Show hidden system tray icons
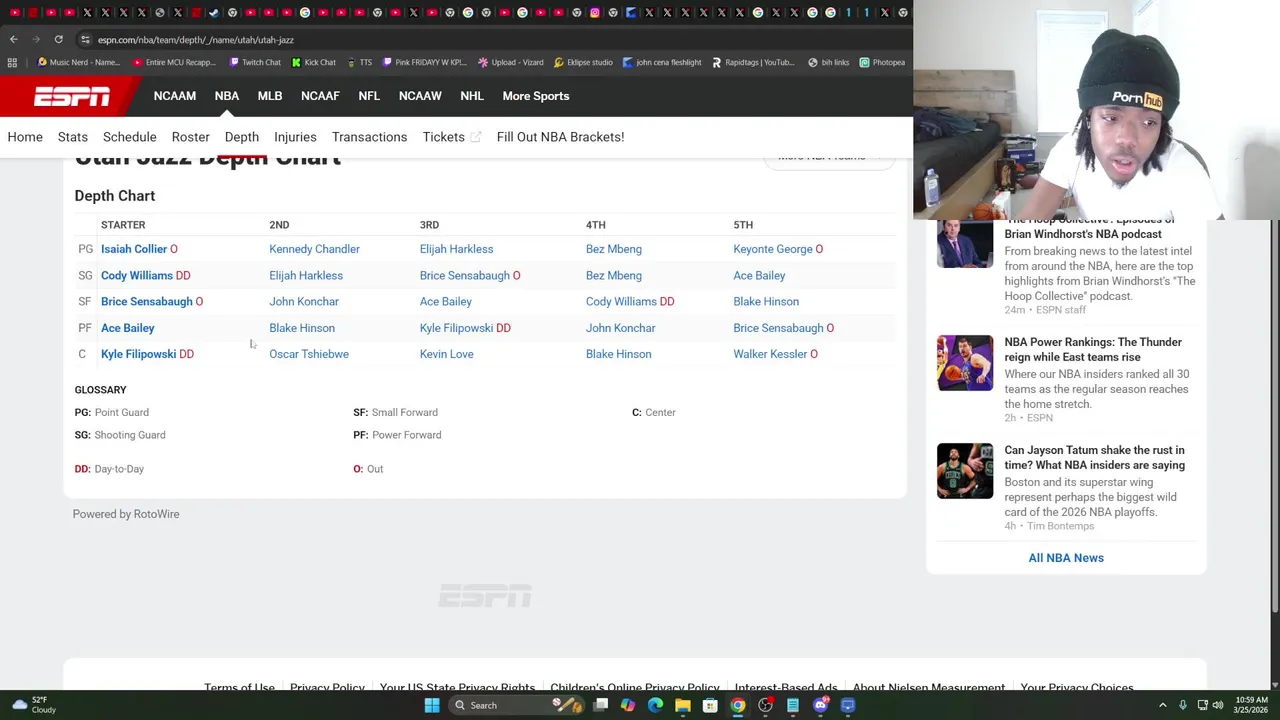Image resolution: width=1280 pixels, height=720 pixels. pos(1162,705)
